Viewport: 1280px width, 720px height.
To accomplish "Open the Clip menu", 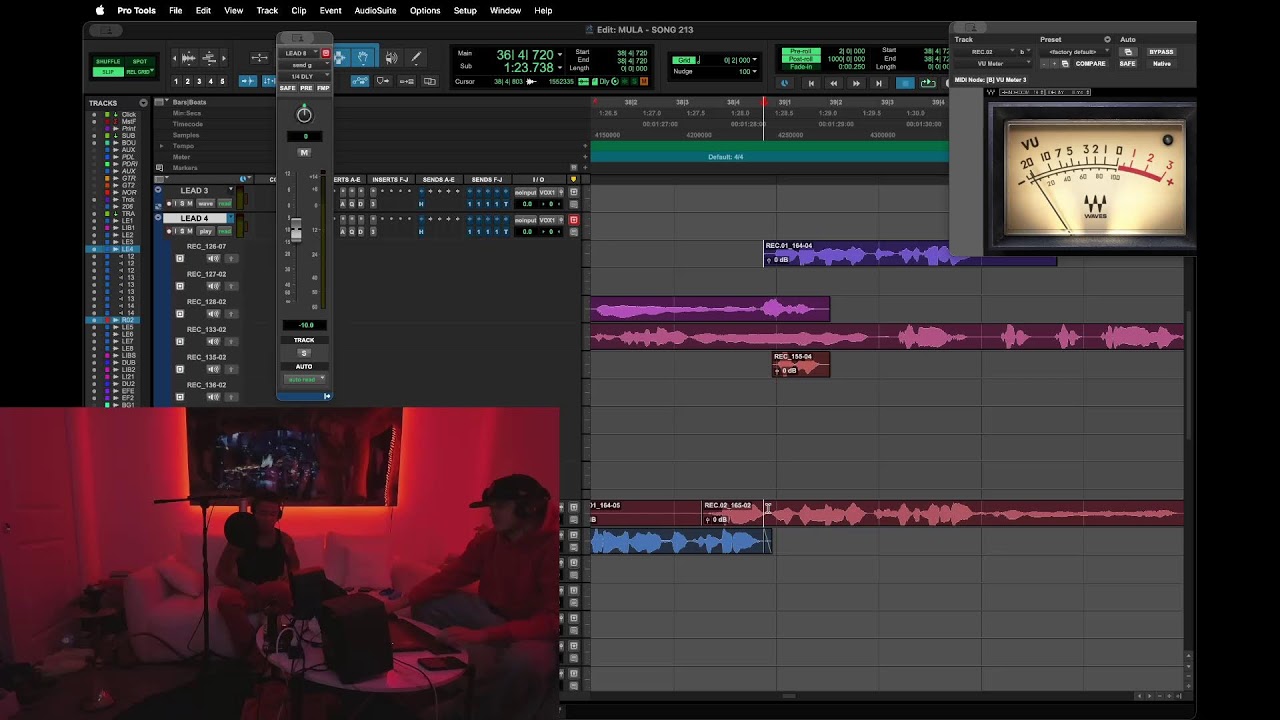I will [298, 10].
